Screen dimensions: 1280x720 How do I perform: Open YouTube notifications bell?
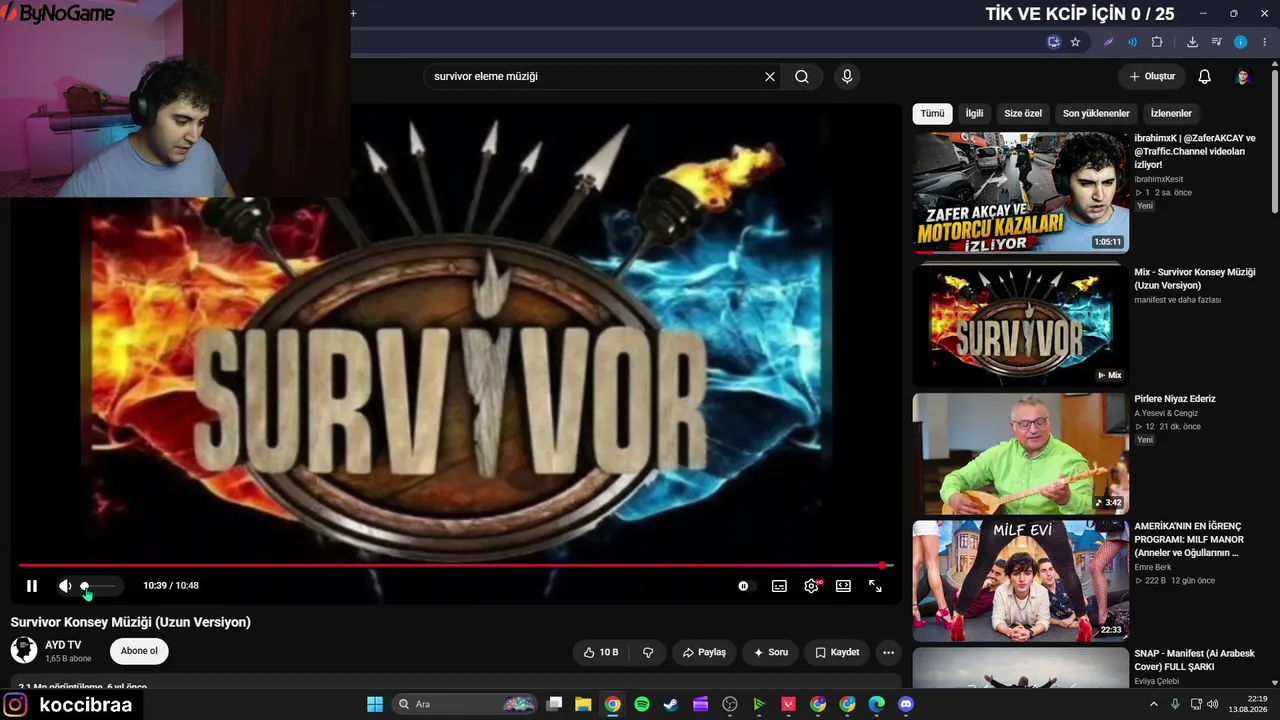click(x=1205, y=76)
